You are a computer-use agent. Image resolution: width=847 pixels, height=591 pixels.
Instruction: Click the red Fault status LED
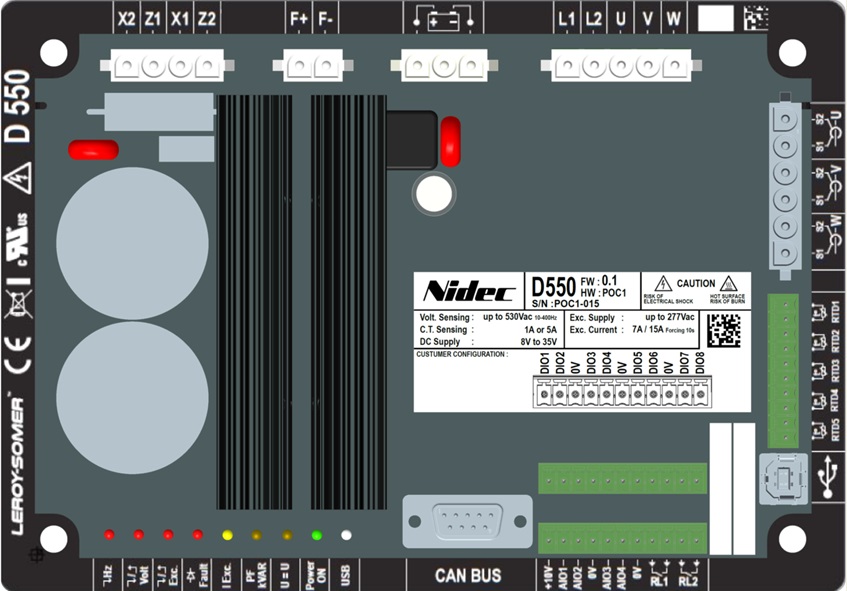pos(198,535)
